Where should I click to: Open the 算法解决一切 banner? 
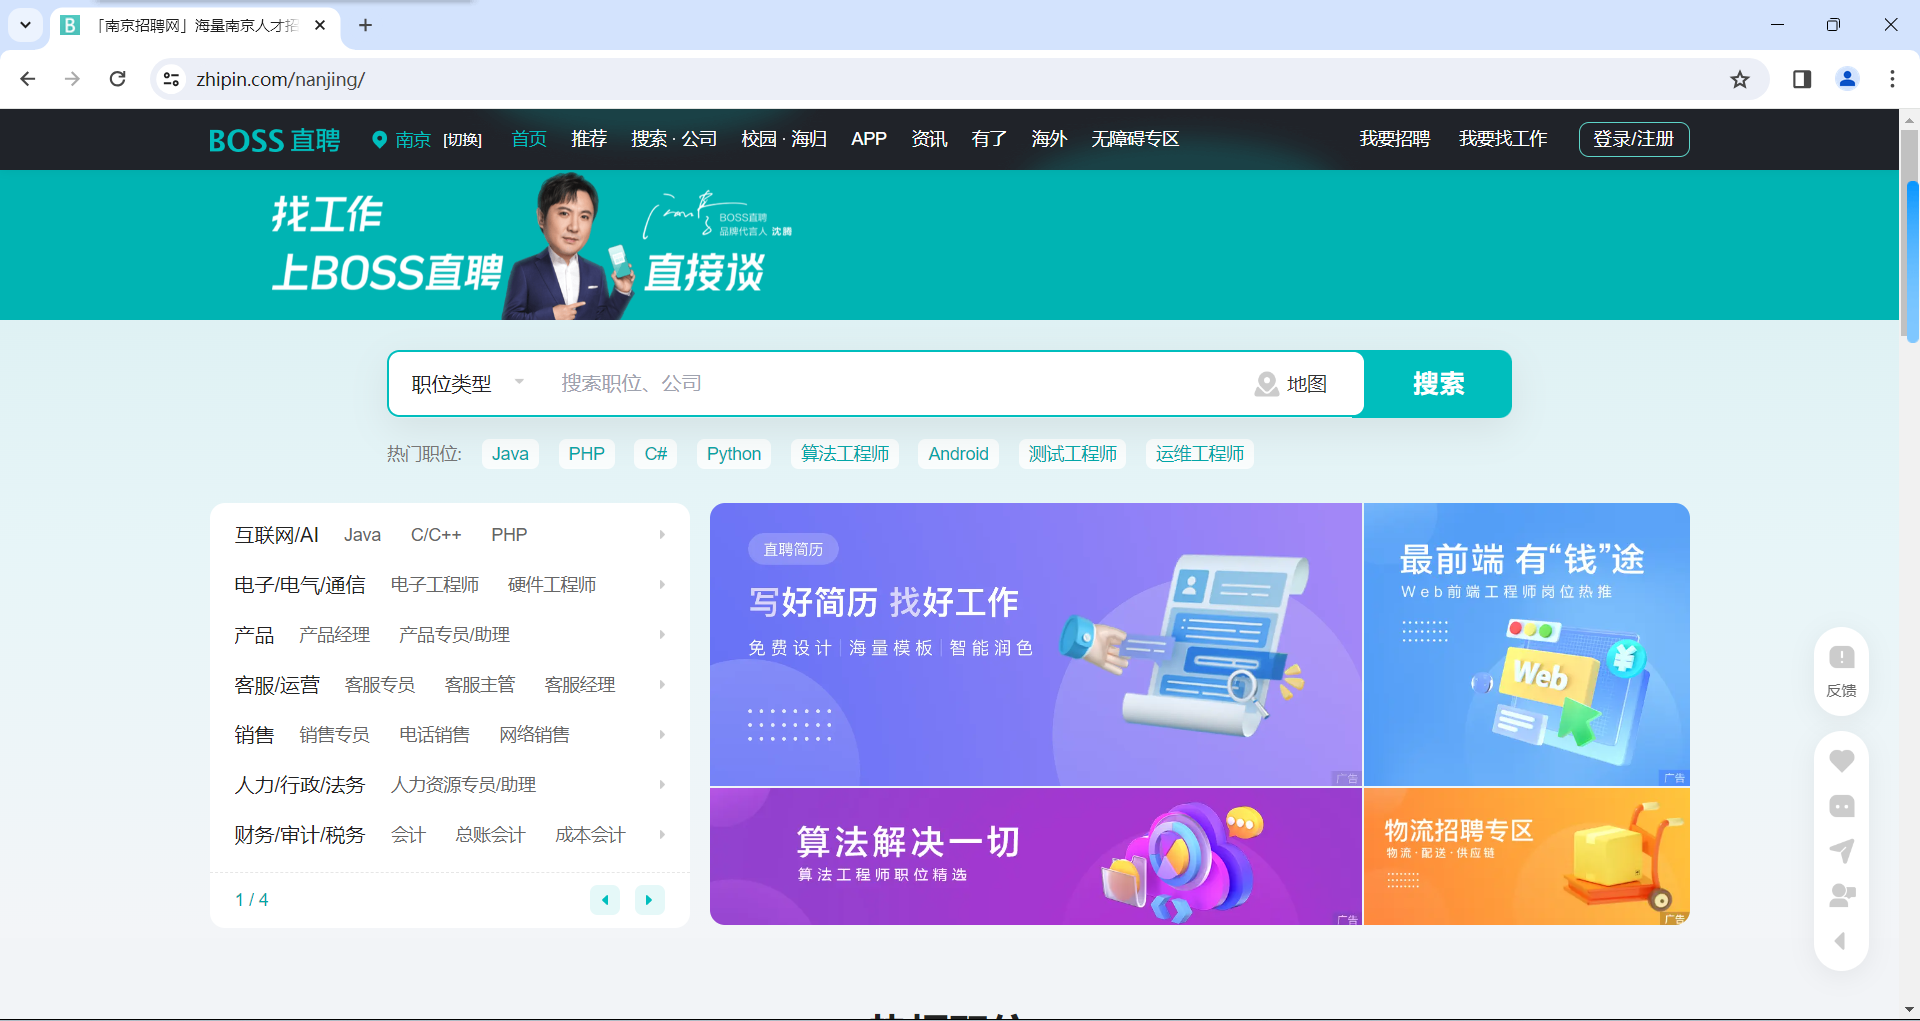coord(1036,857)
